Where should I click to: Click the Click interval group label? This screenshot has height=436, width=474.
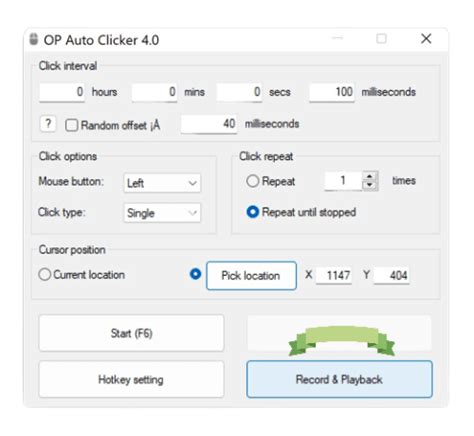pyautogui.click(x=68, y=66)
